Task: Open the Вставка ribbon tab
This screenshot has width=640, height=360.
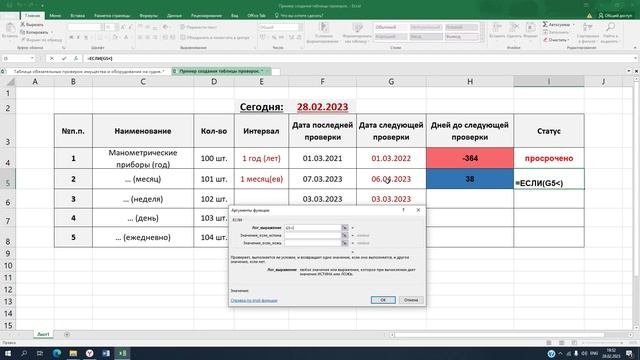Action: tap(78, 16)
